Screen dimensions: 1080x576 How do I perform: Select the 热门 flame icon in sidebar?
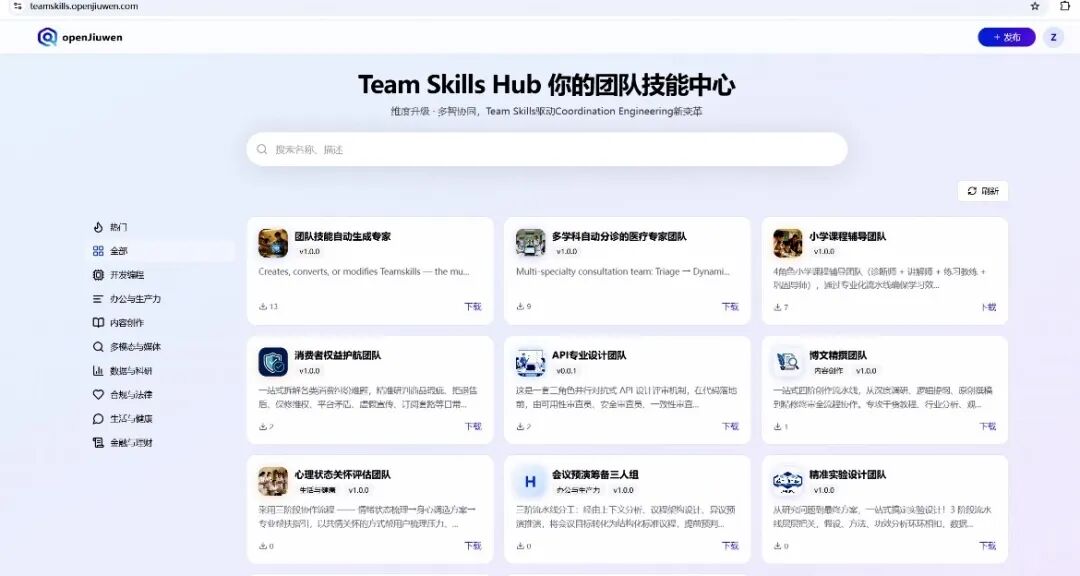click(97, 227)
